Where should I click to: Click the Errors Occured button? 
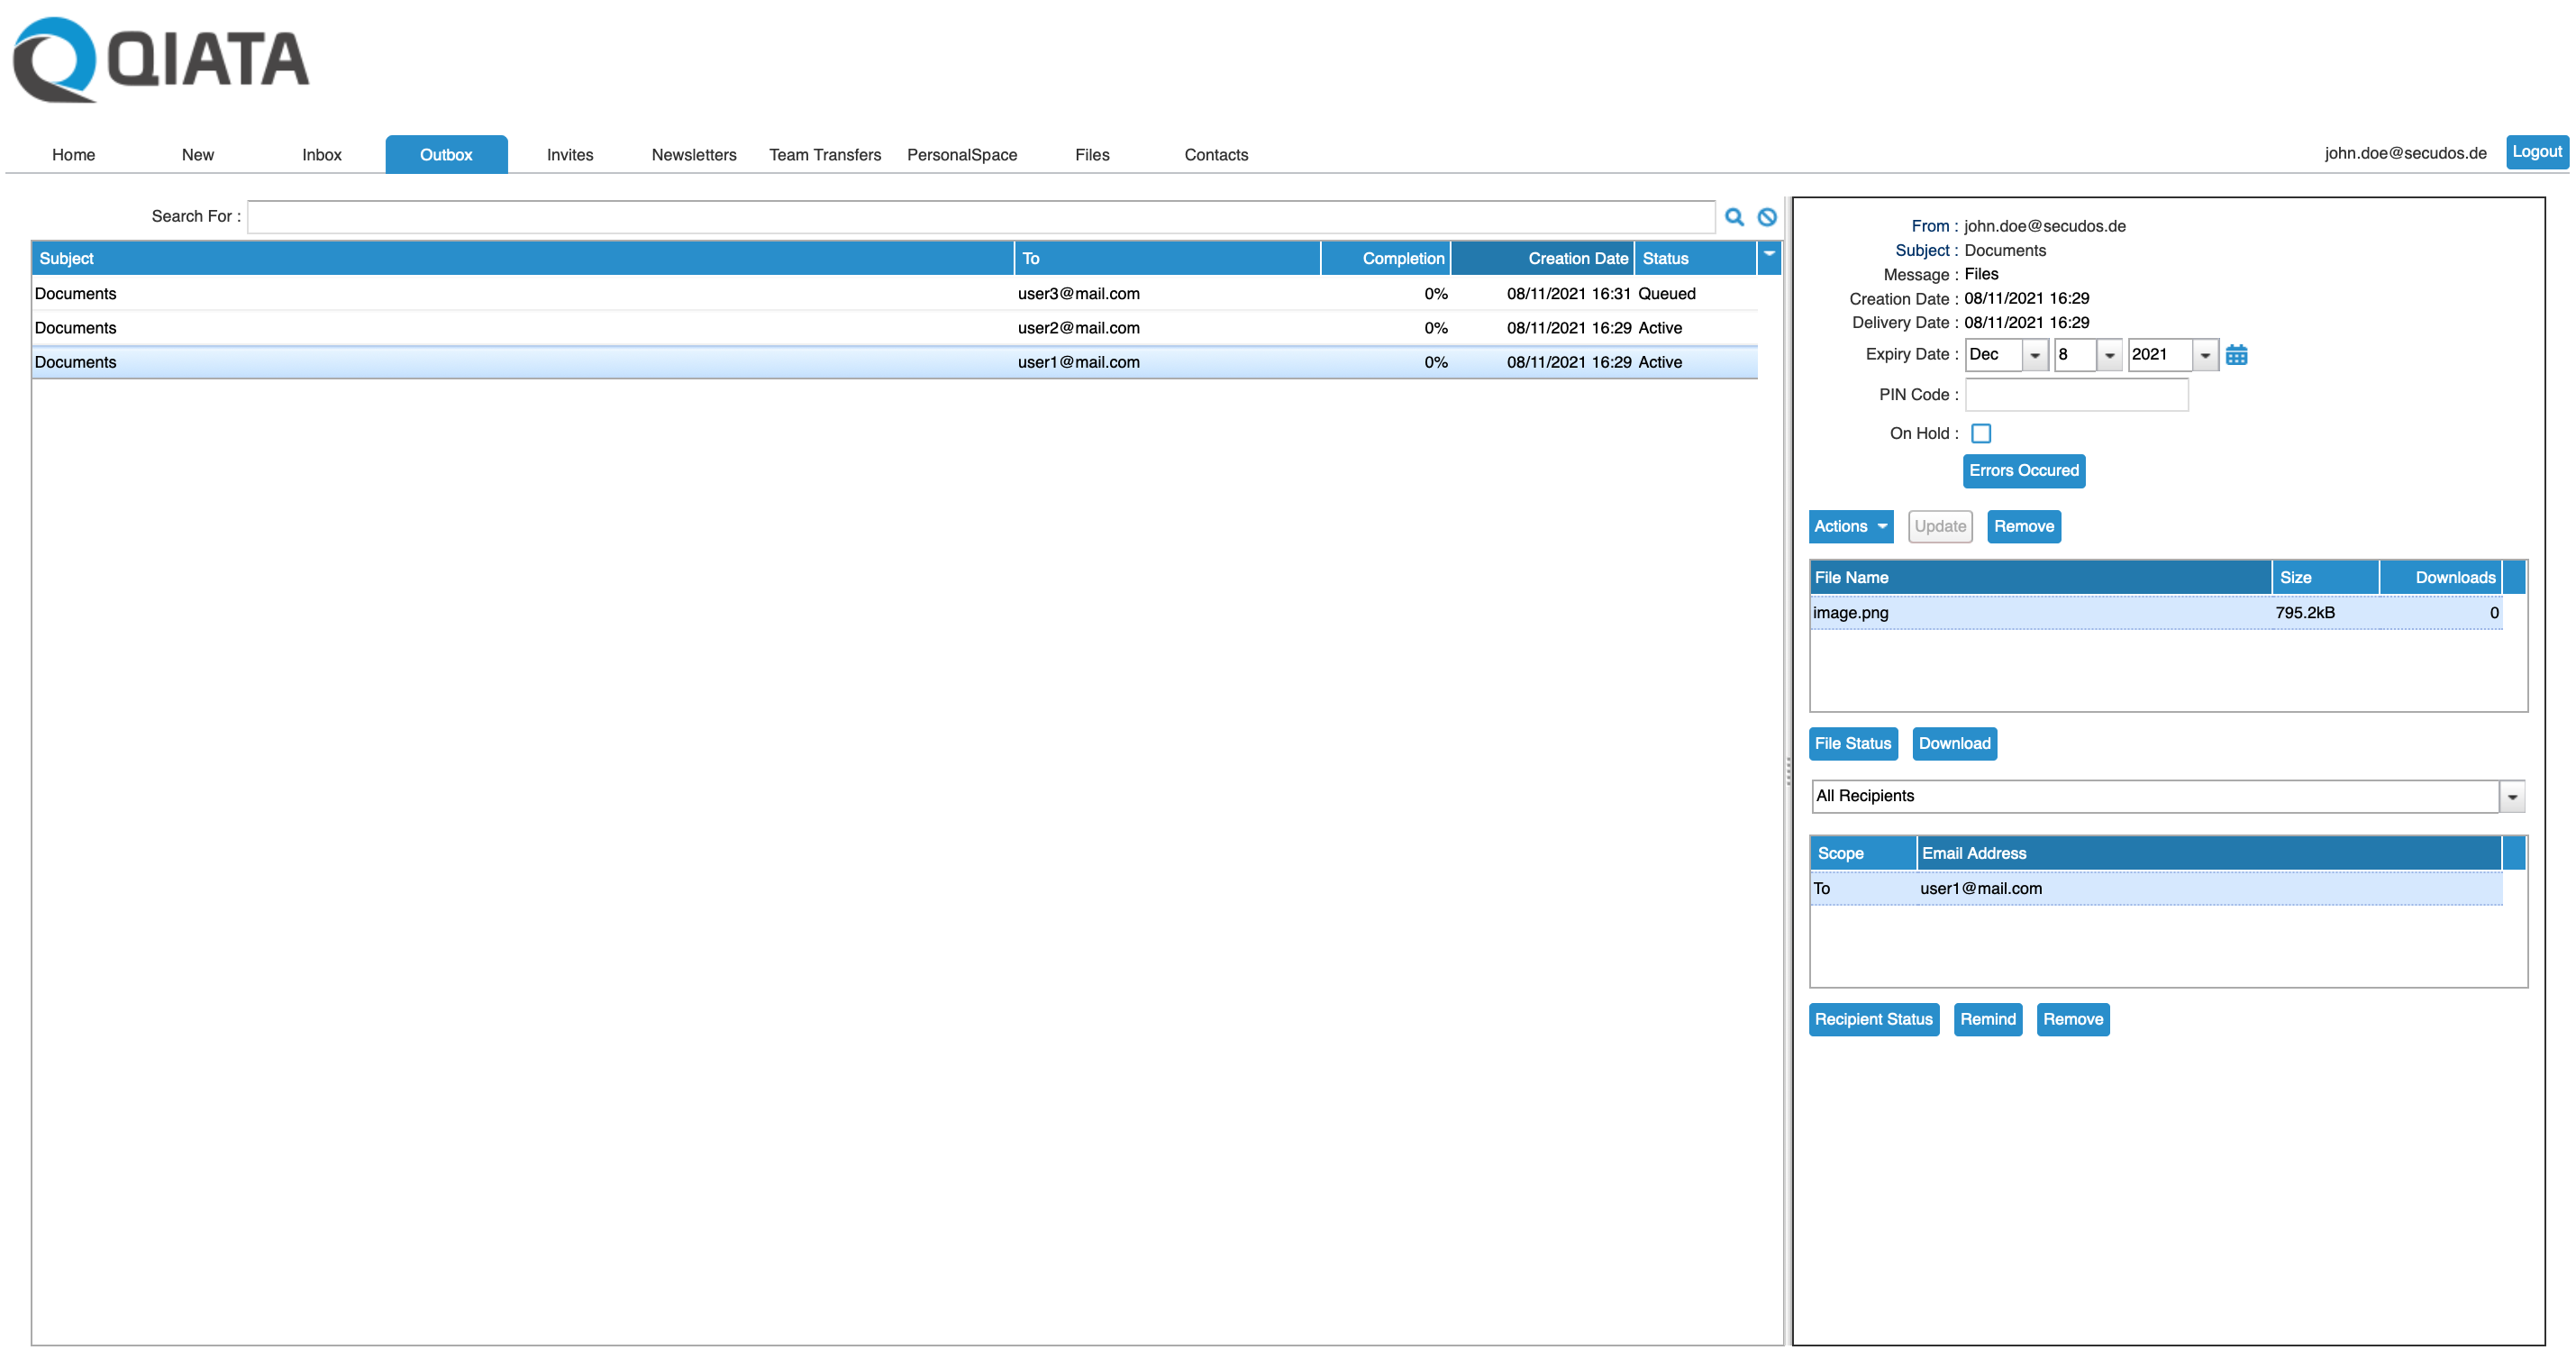click(2023, 470)
